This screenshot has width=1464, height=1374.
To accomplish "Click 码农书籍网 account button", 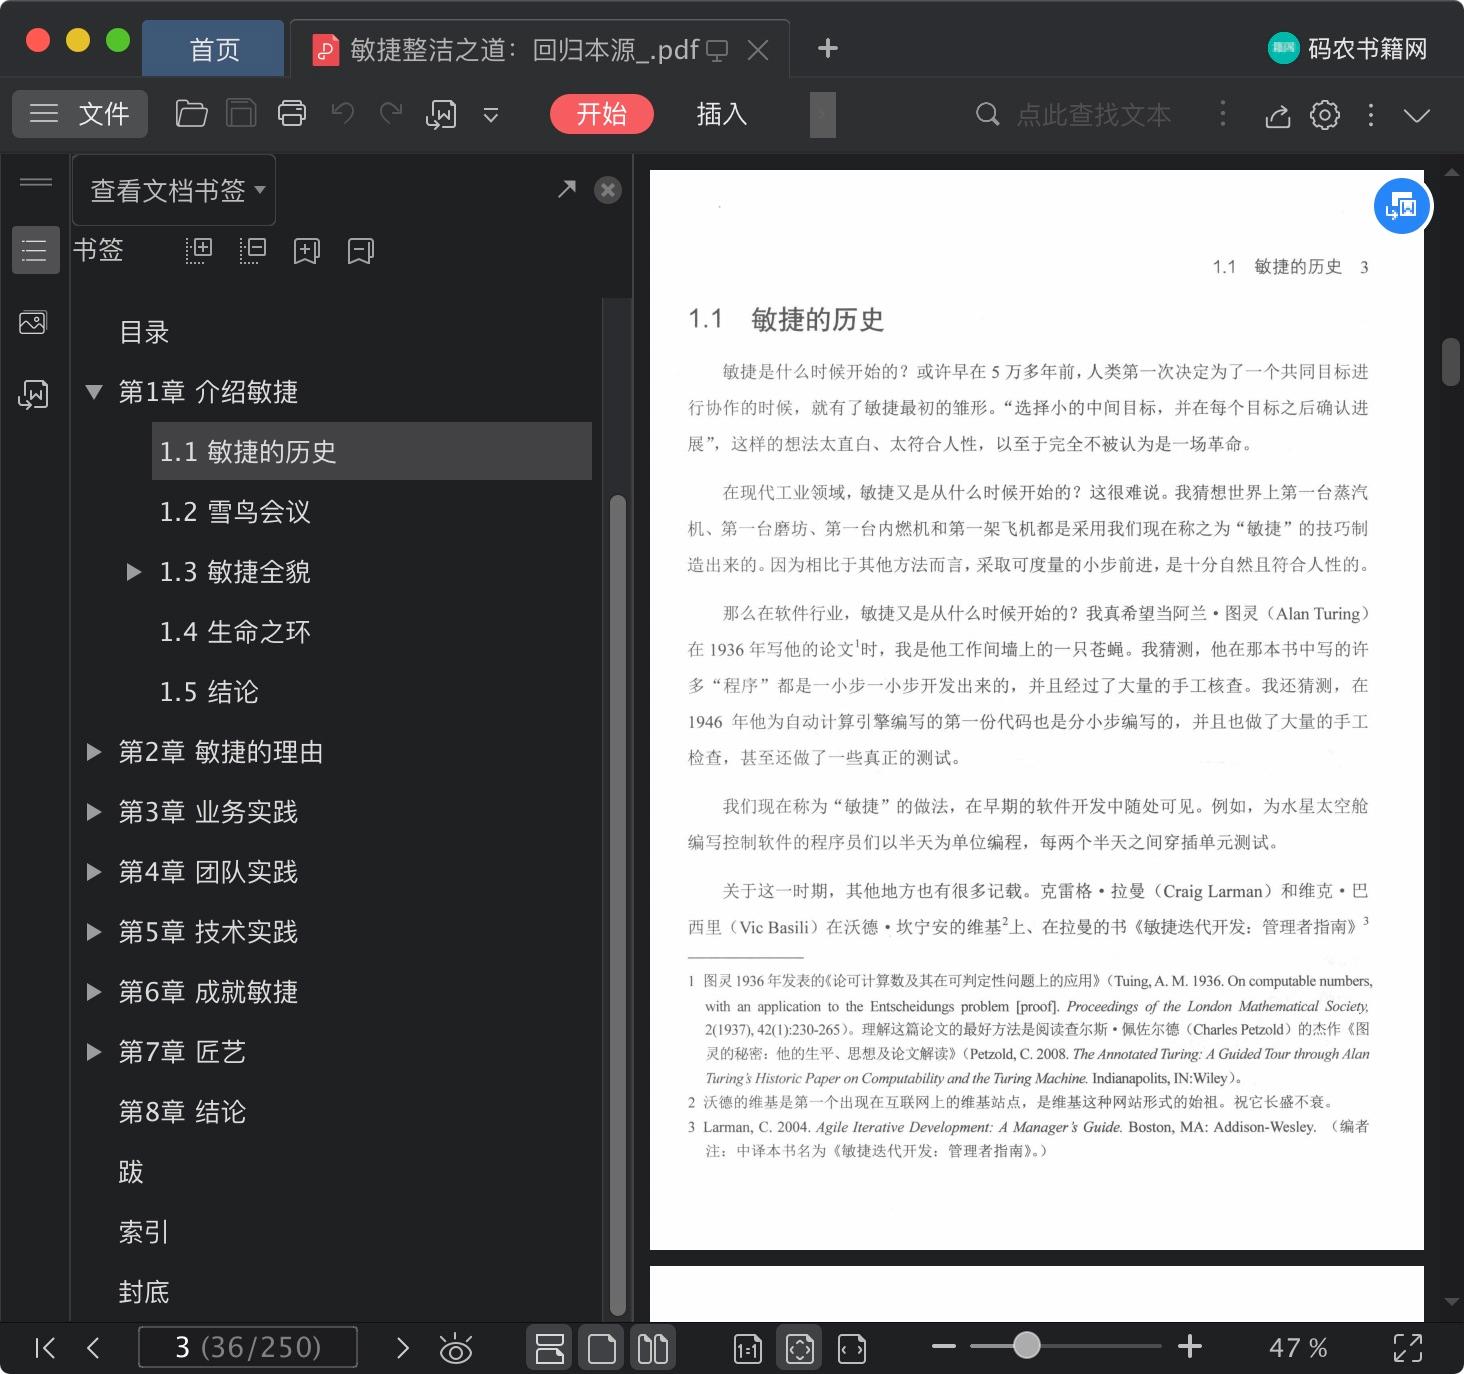I will 1347,48.
